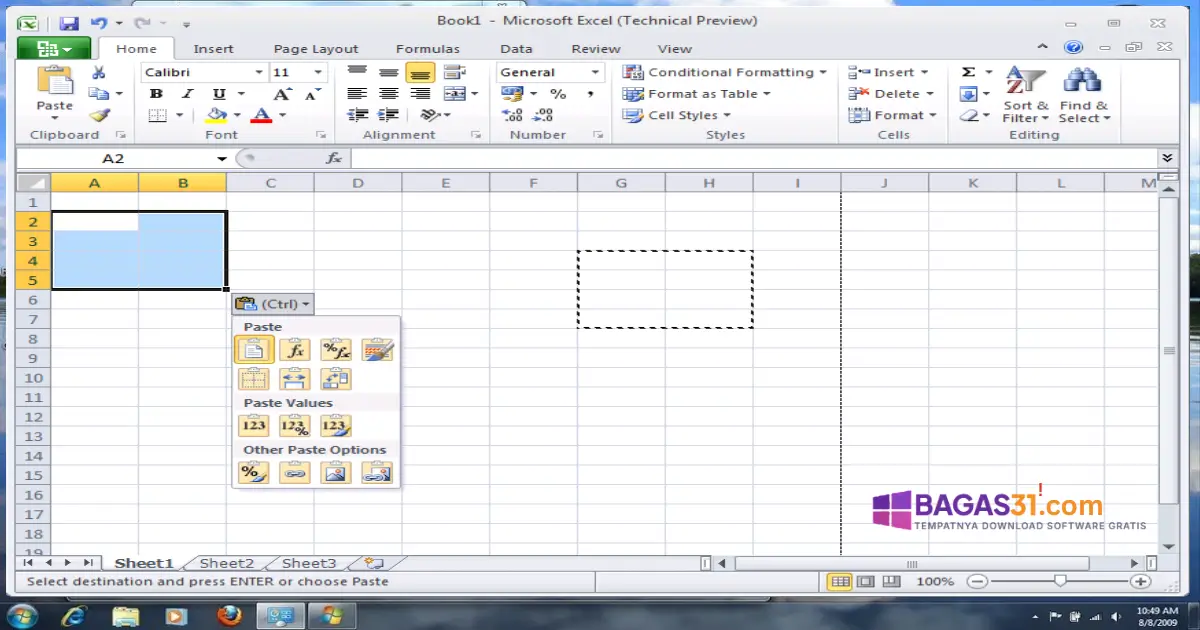Image resolution: width=1200 pixels, height=630 pixels.
Task: Toggle Italic formatting
Action: 187,94
